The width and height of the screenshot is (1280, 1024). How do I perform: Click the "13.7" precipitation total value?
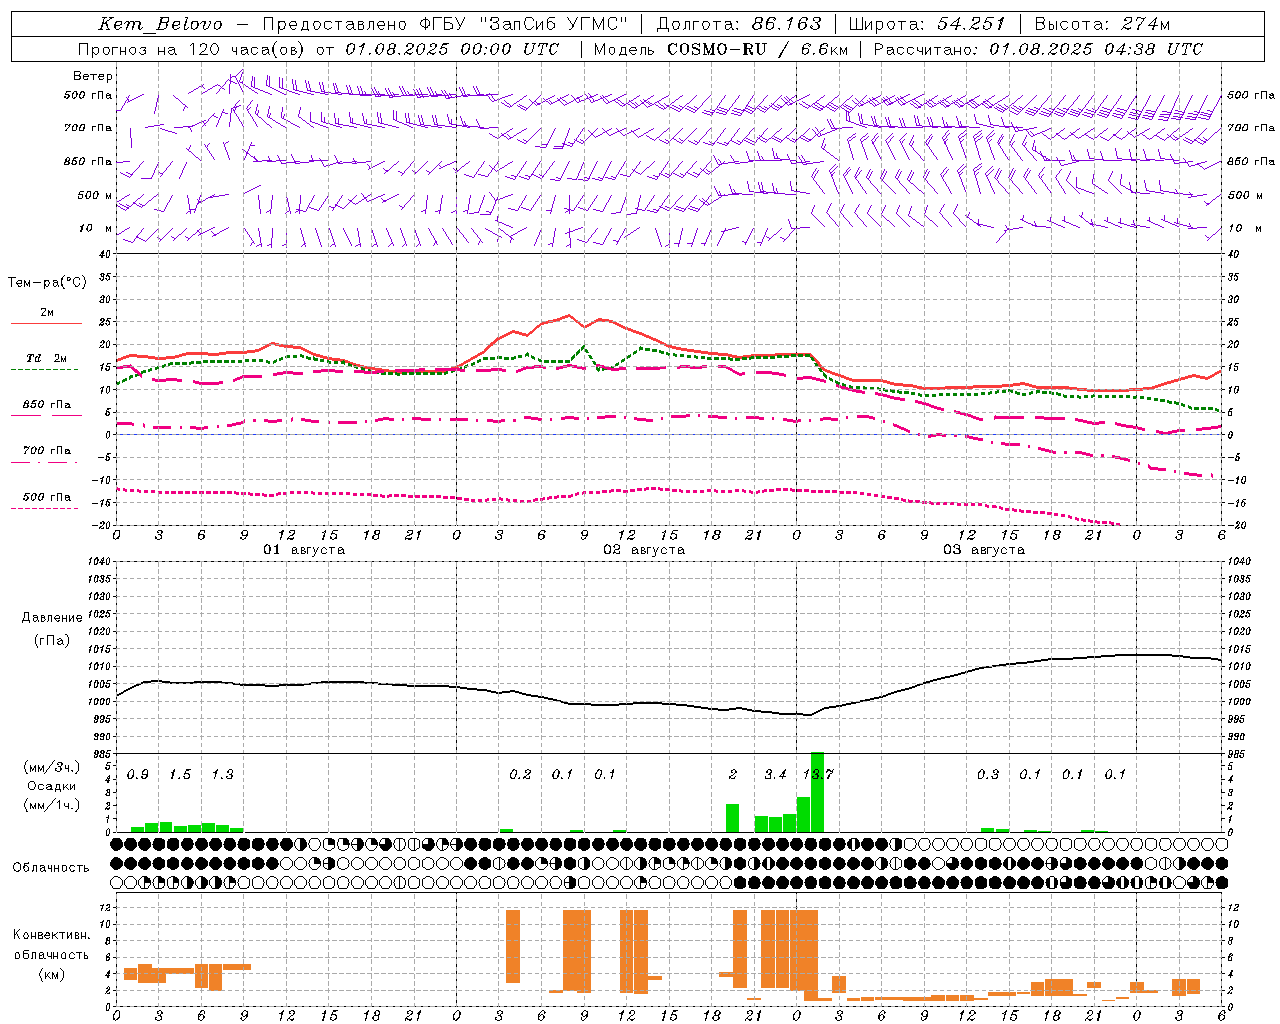coord(818,775)
